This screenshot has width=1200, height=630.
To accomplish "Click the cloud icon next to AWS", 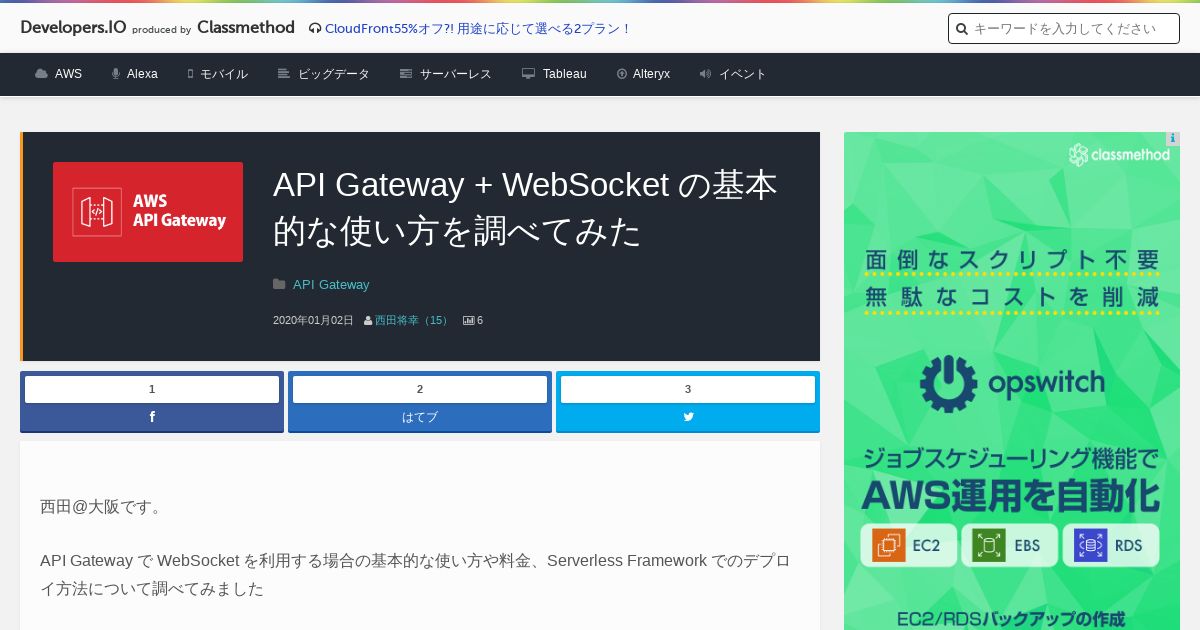I will pyautogui.click(x=41, y=74).
